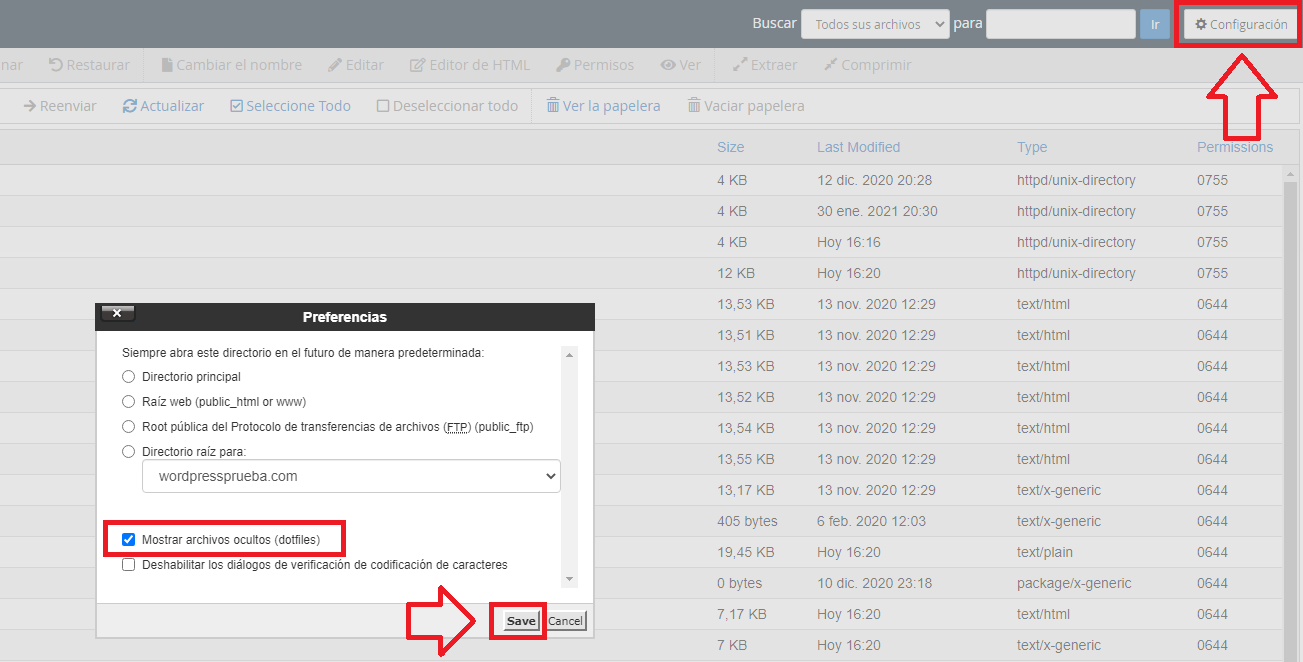Click the Ver eye icon
Screen dimensions: 1303x662
[668, 65]
